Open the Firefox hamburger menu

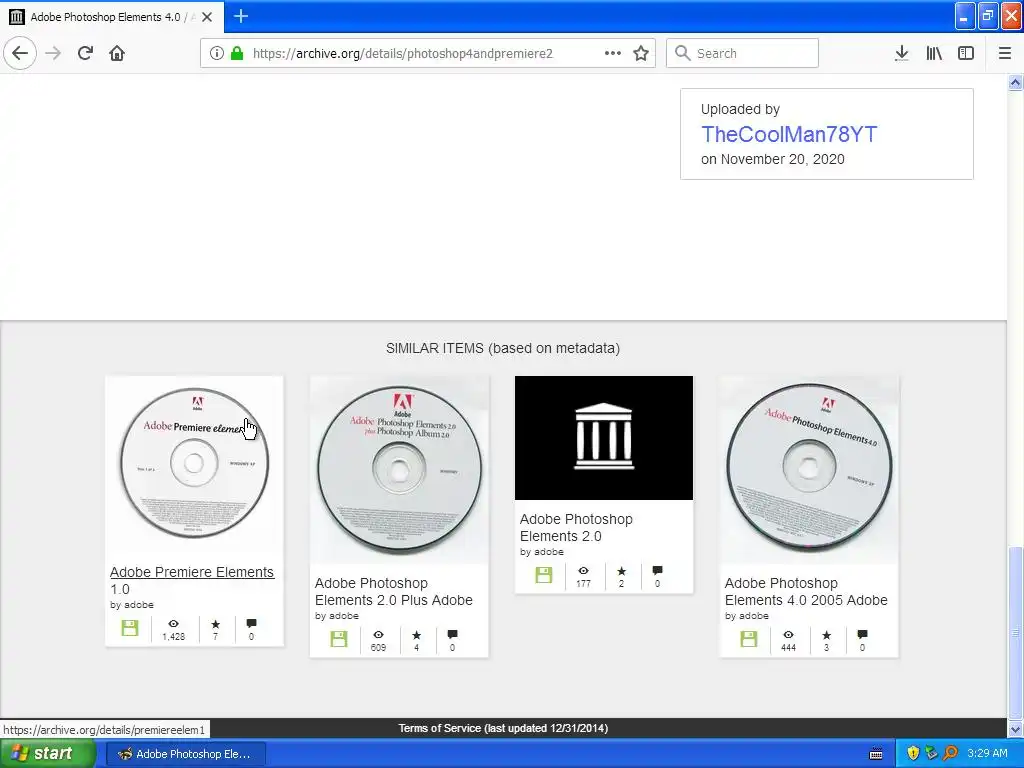tap(1004, 53)
